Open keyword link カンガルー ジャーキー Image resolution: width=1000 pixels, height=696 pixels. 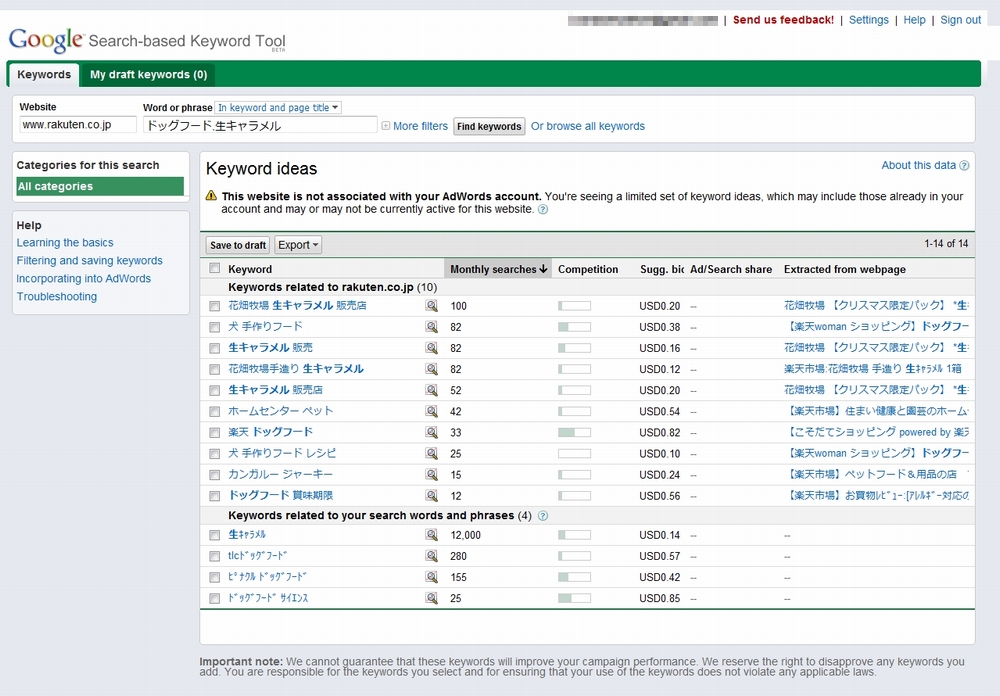[x=281, y=474]
